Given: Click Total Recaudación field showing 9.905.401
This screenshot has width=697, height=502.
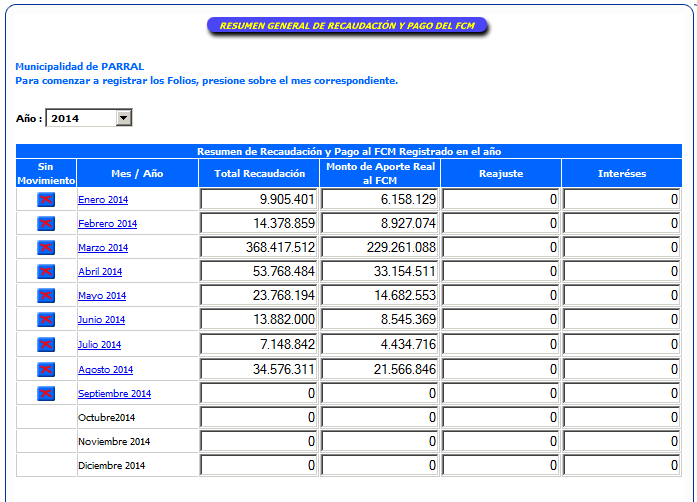Looking at the screenshot, I should pos(259,199).
